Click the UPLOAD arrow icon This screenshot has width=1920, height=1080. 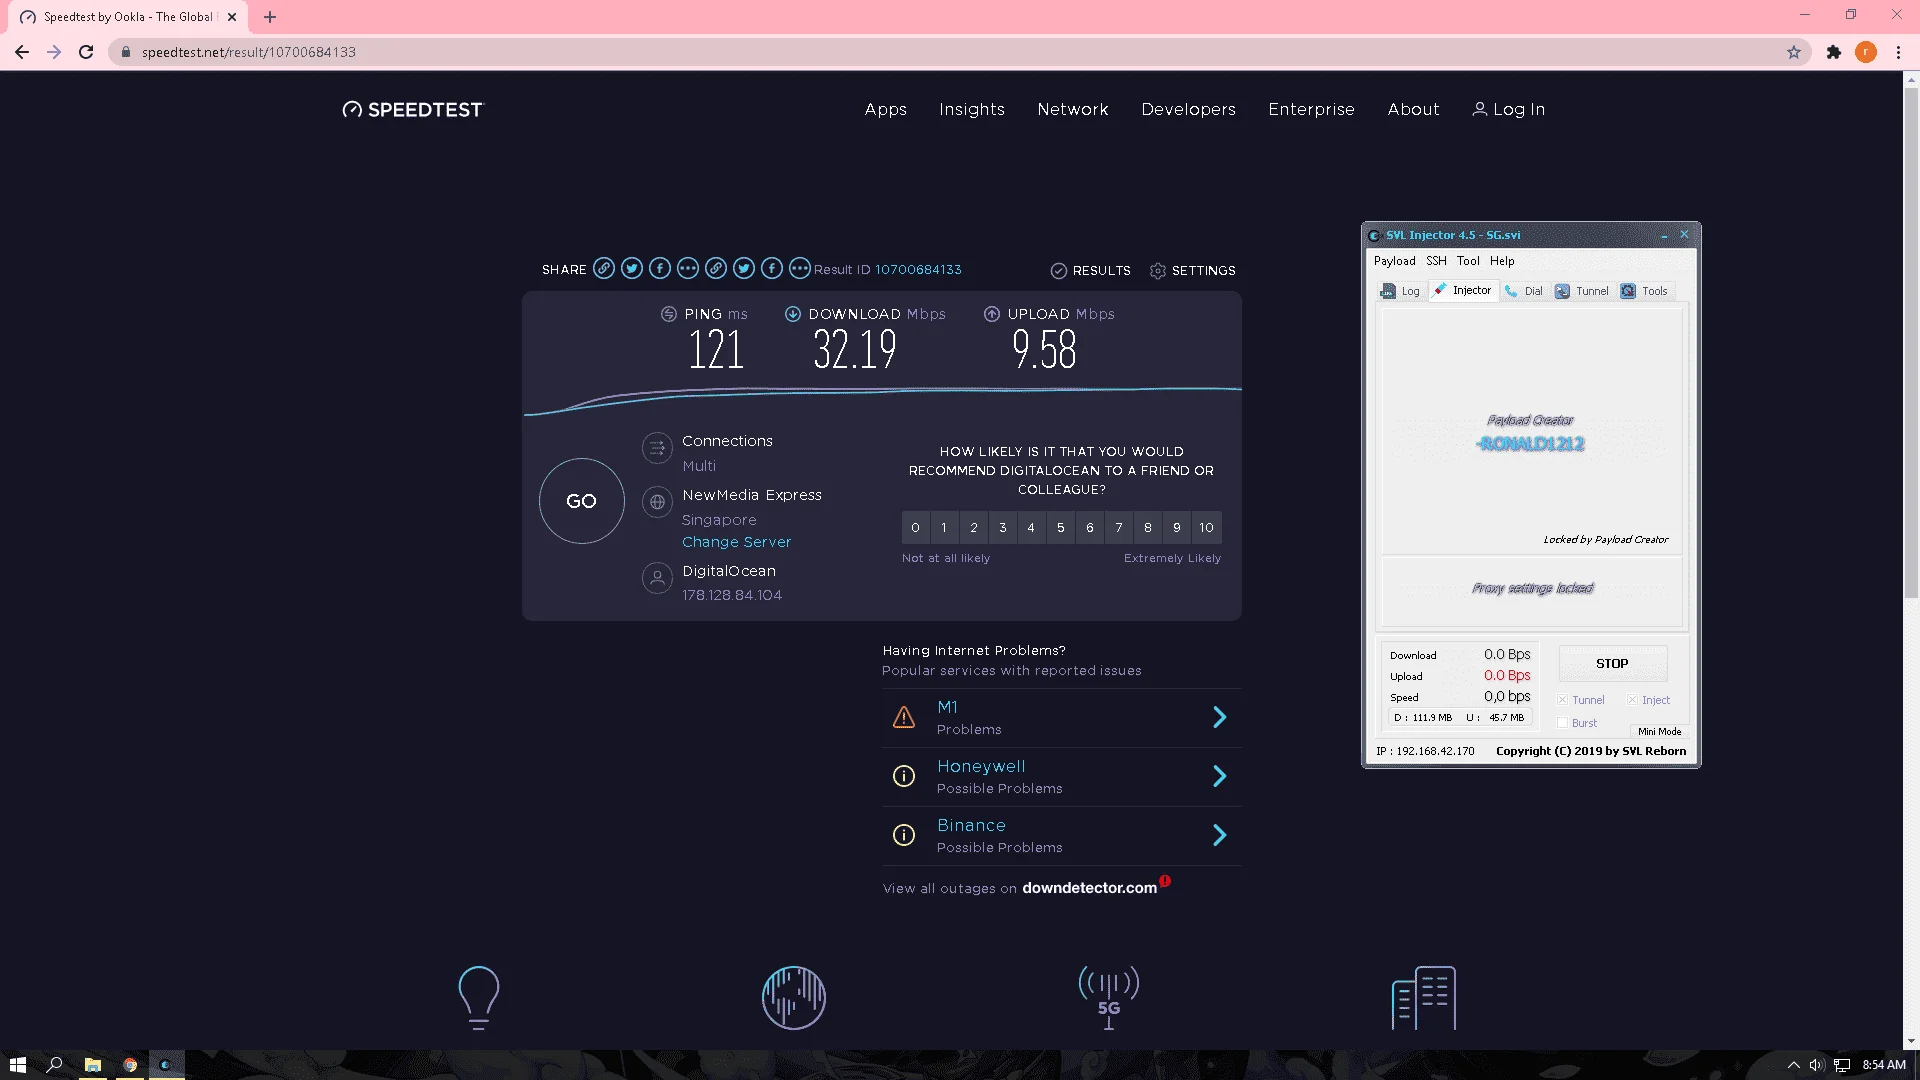pyautogui.click(x=992, y=314)
